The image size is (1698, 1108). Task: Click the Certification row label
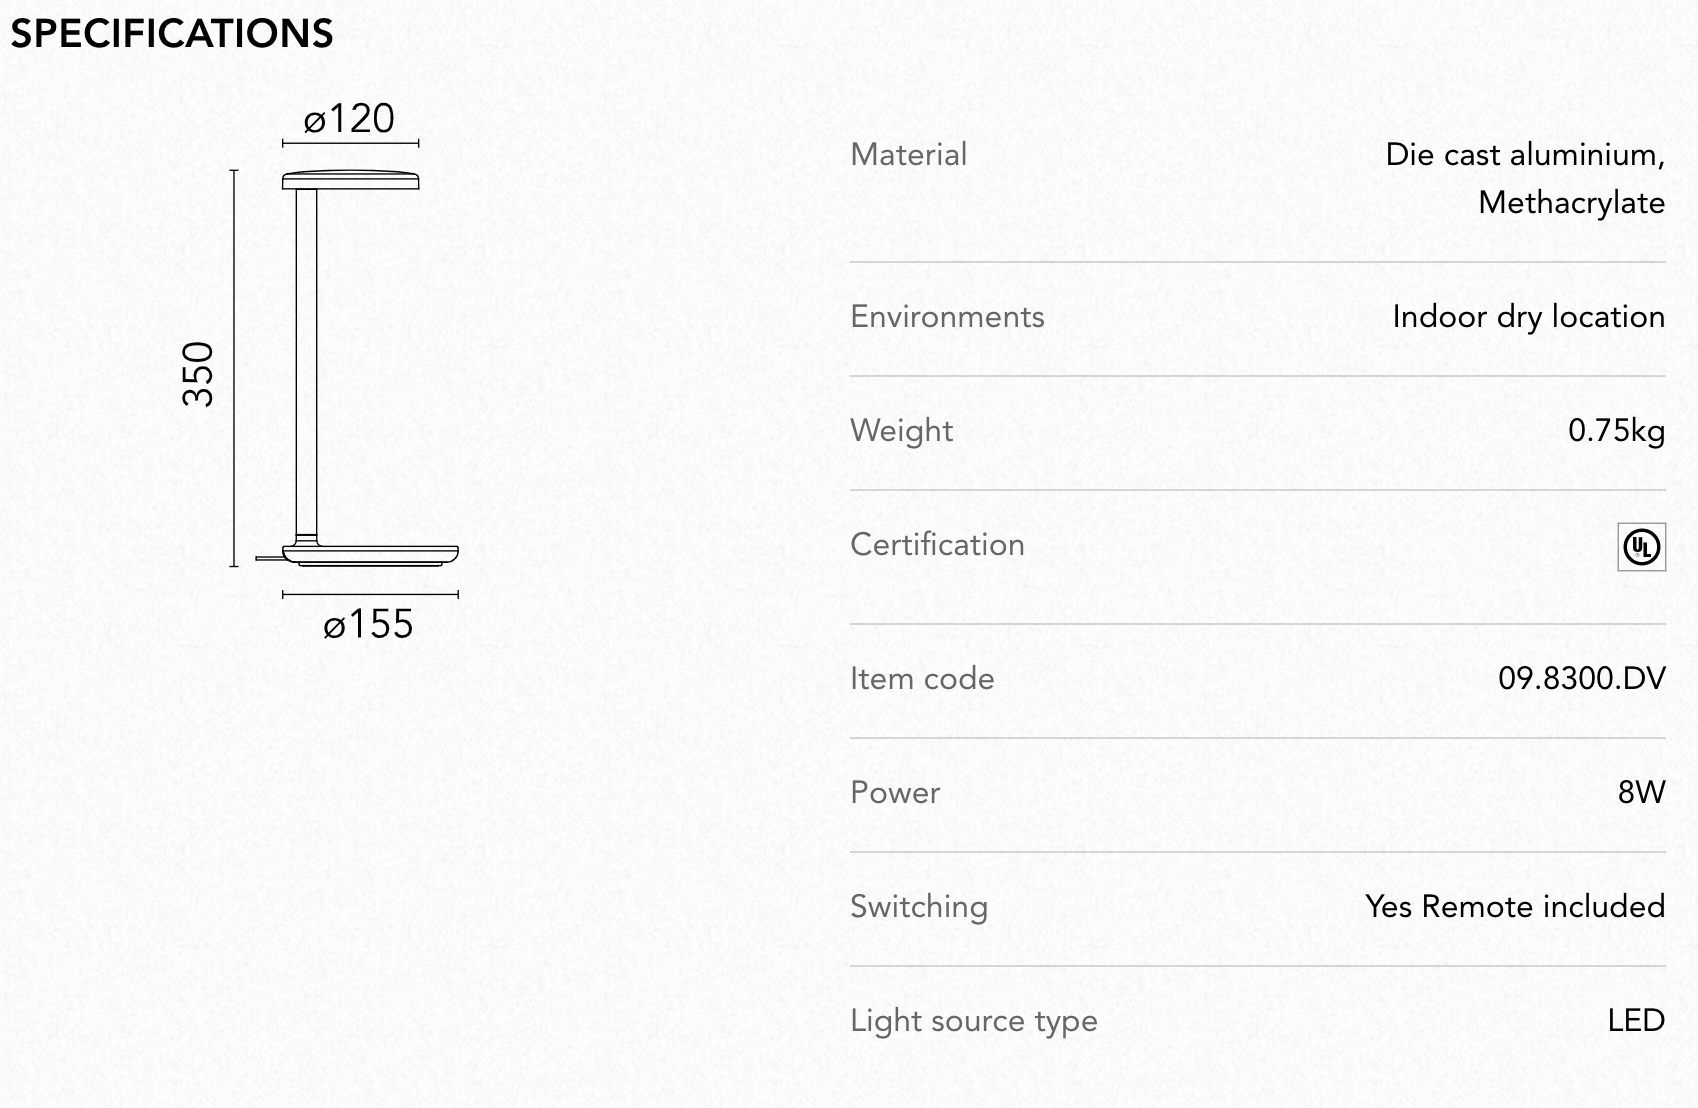point(937,544)
